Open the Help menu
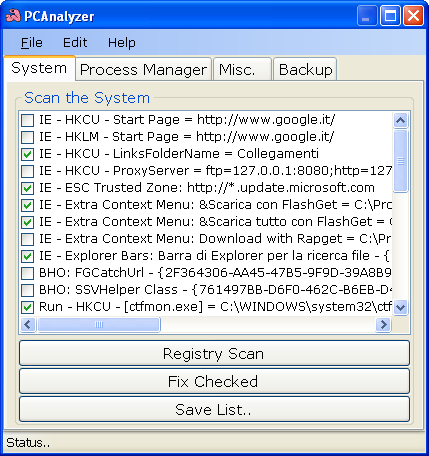429x456 pixels. 122,43
